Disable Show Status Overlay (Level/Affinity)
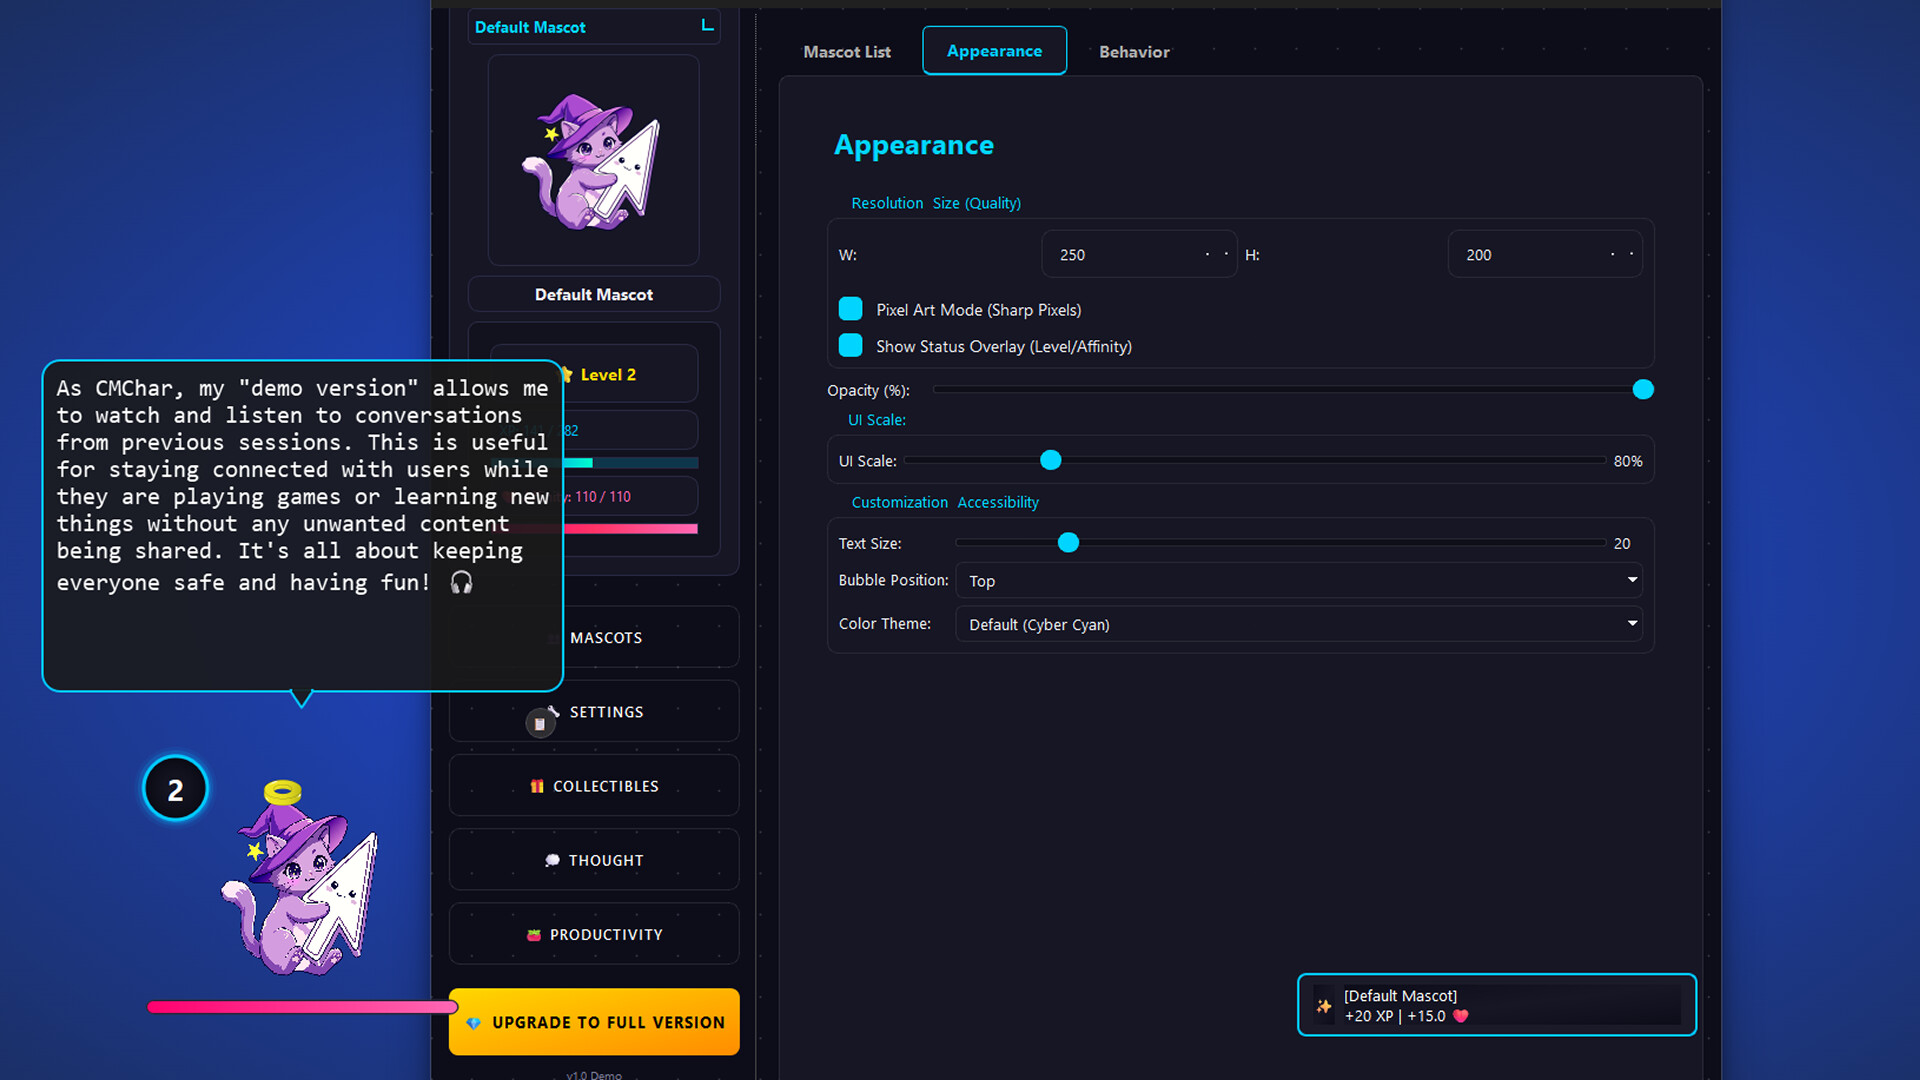 coord(850,345)
